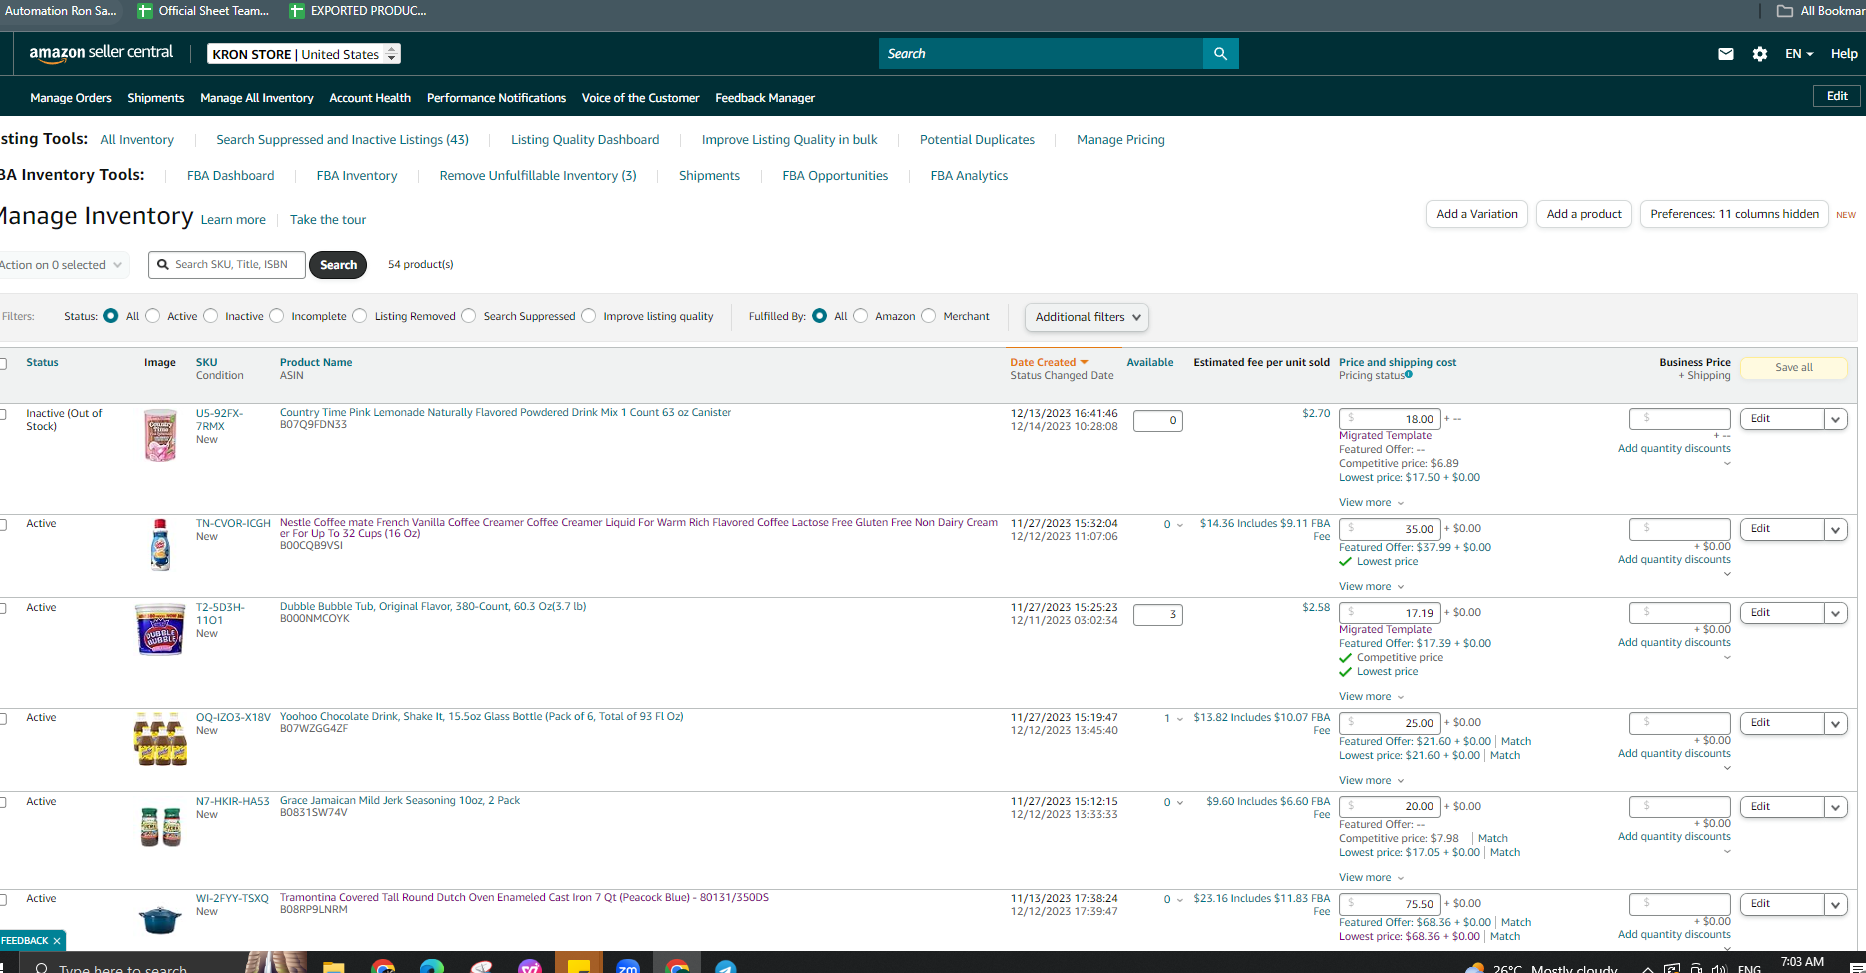Open Preferences: 11 columns hidden
The width and height of the screenshot is (1866, 973).
click(x=1734, y=214)
